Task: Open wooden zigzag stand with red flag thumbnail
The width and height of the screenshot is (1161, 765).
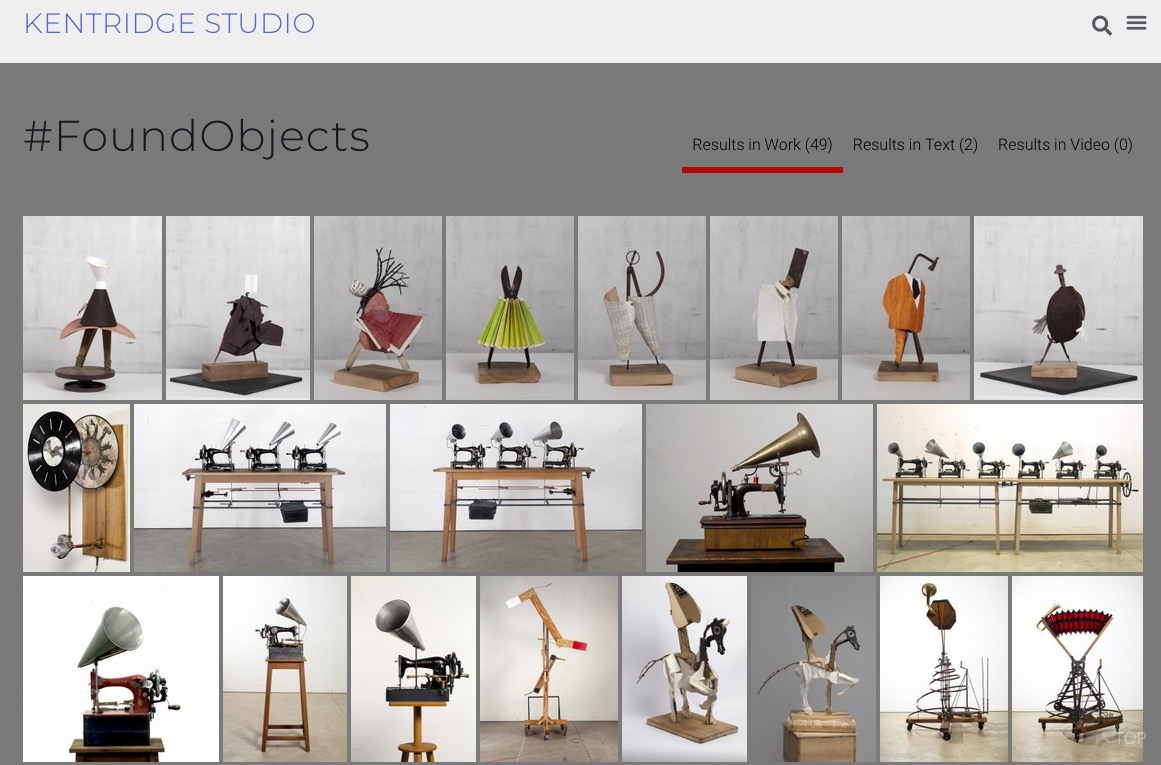Action: tap(549, 669)
